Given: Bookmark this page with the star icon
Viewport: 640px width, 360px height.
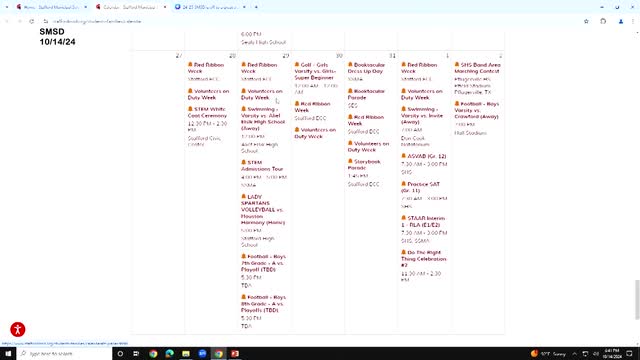Looking at the screenshot, I should coord(586,21).
